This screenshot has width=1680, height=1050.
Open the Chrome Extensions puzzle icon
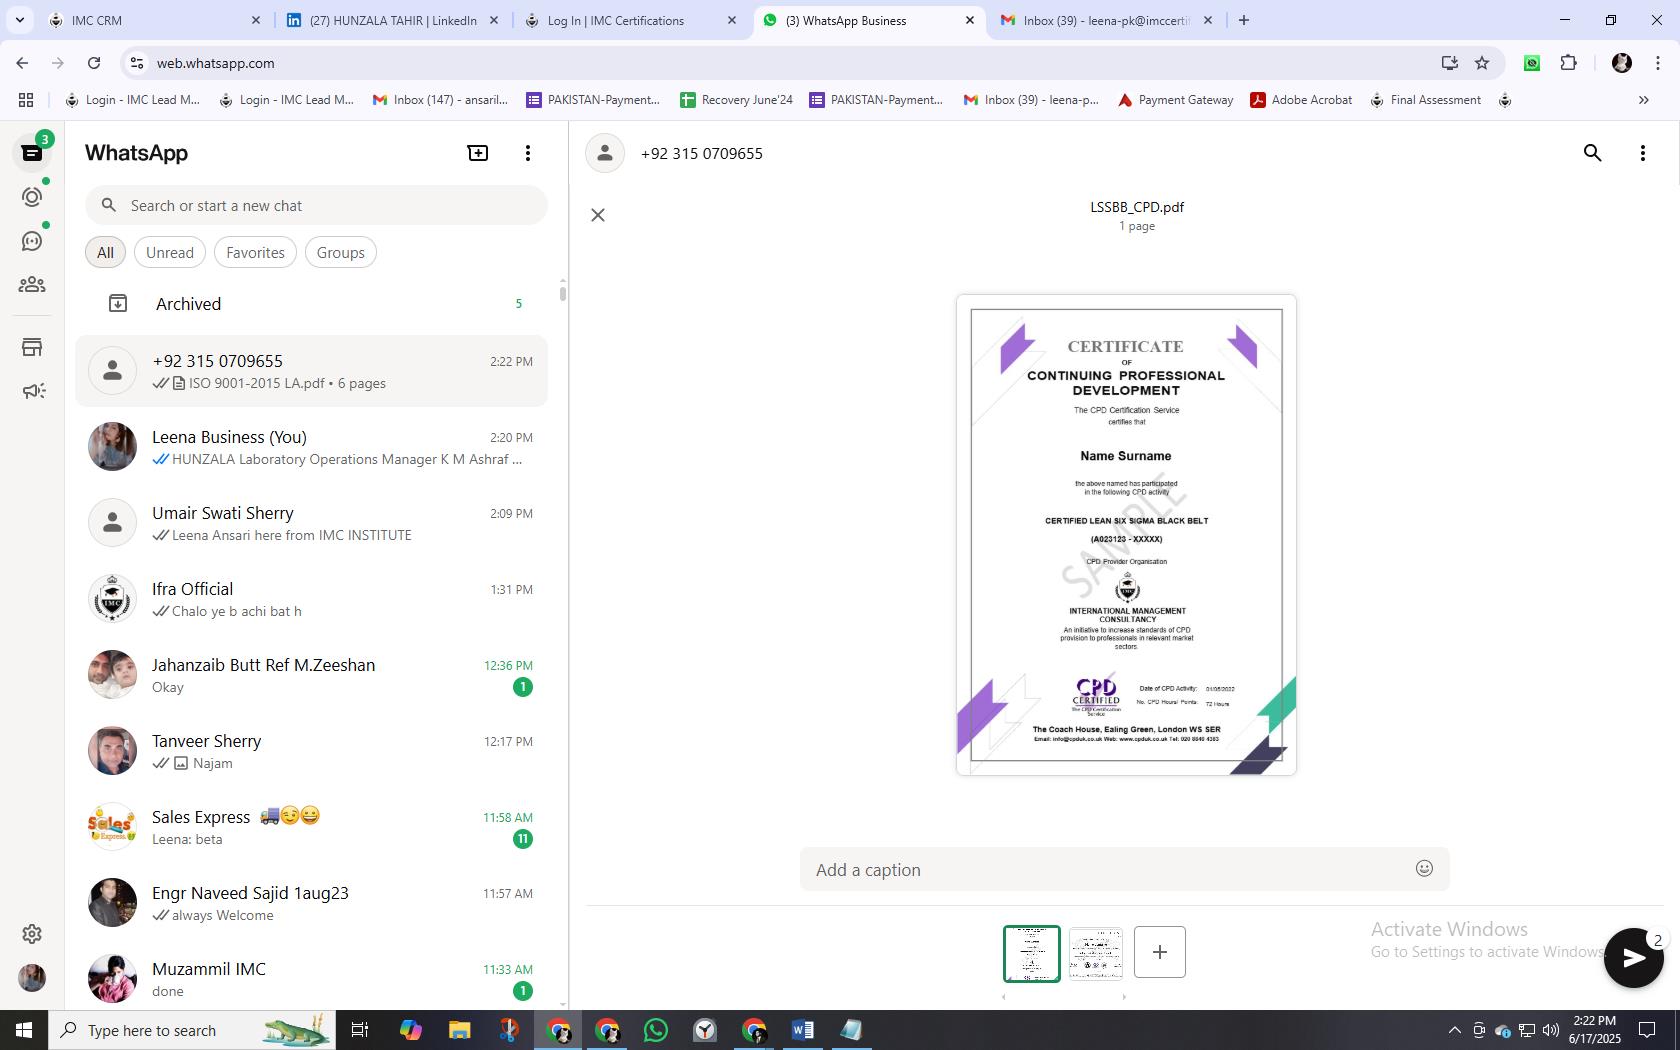pos(1568,63)
